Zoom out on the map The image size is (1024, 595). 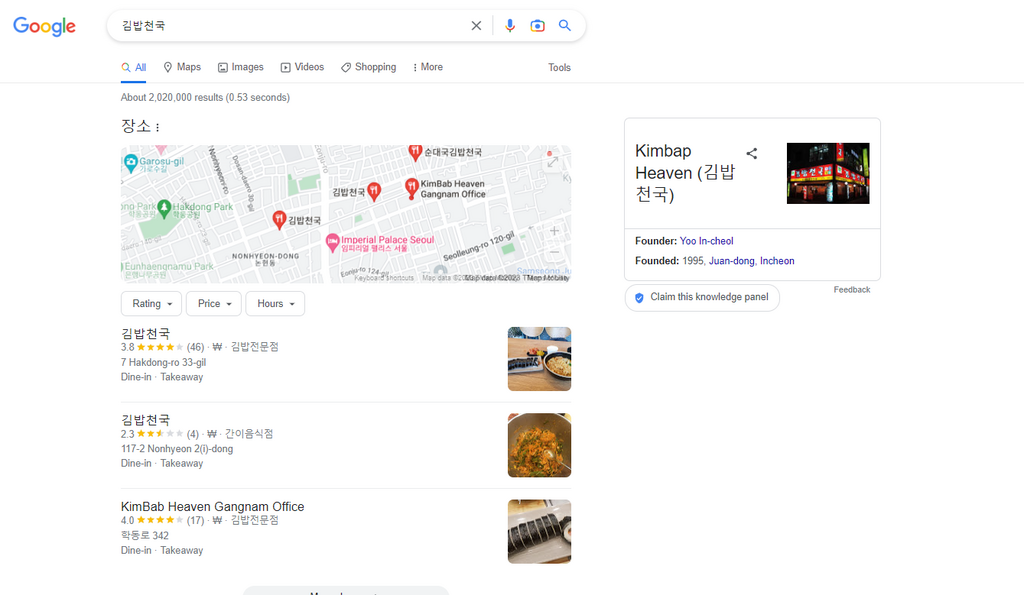coord(554,252)
